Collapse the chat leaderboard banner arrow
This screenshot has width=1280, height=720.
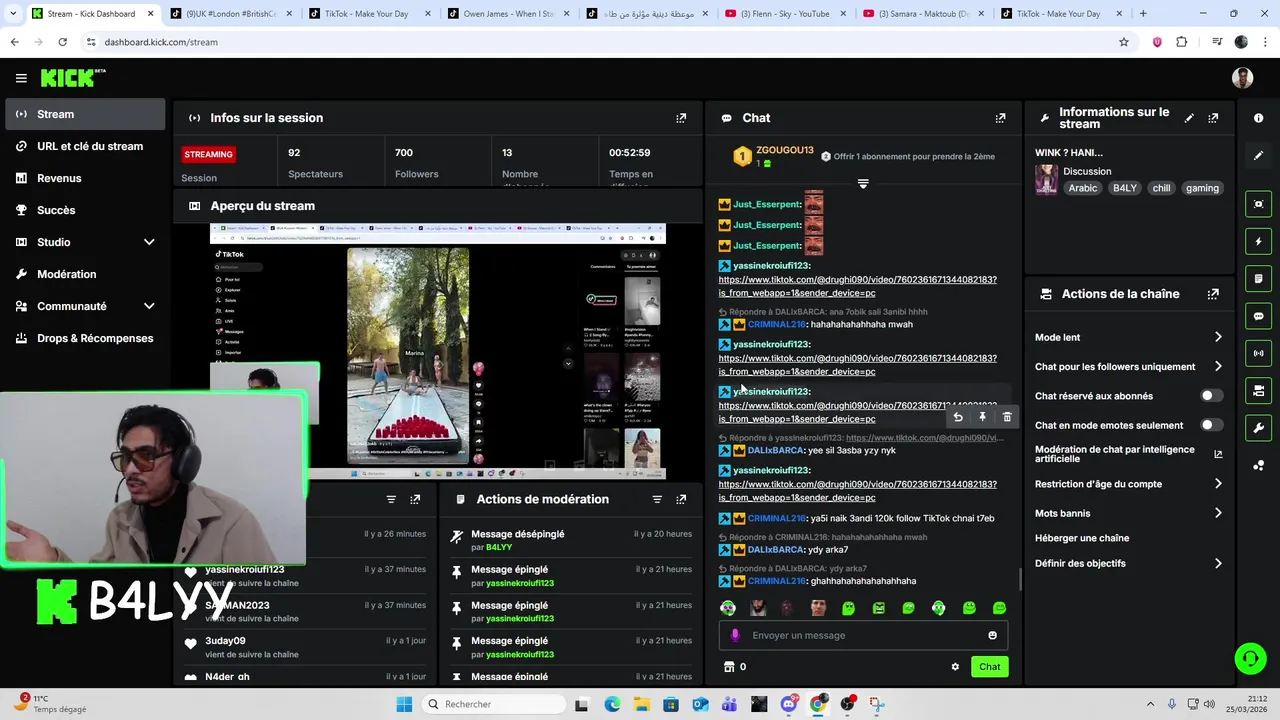863,184
